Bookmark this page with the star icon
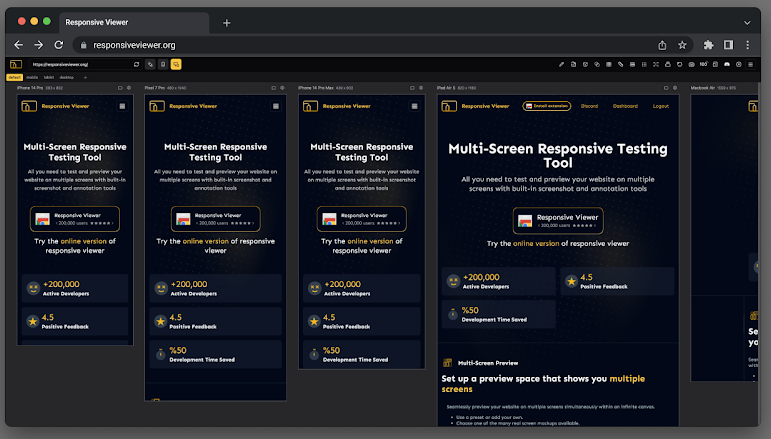Viewport: 771px width, 439px height. (682, 45)
